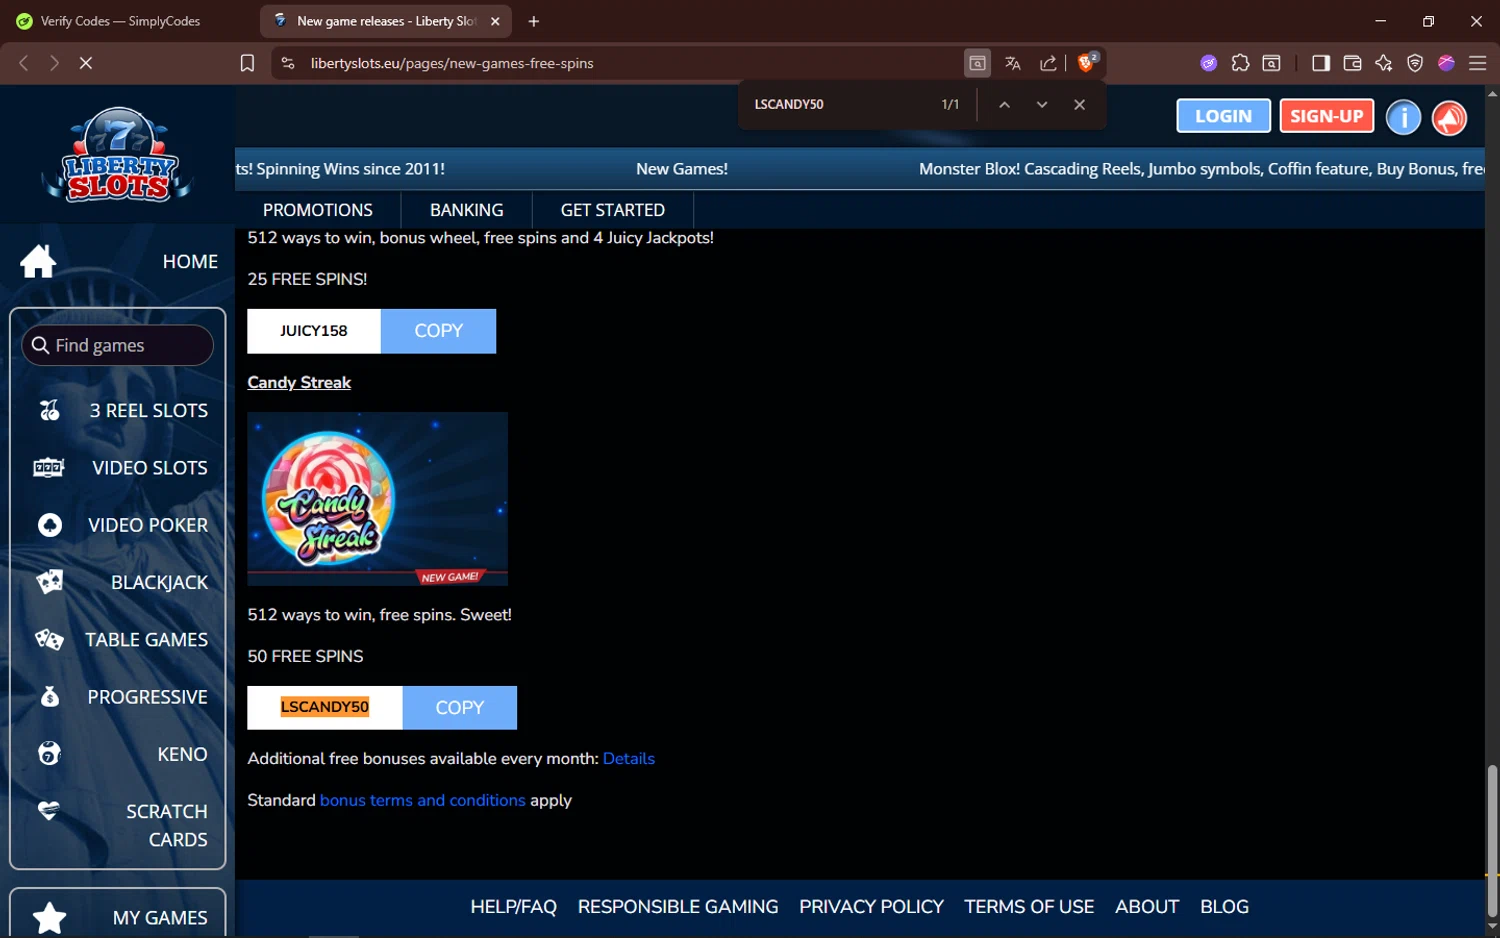Click the purple extension icon in toolbar
The image size is (1500, 938).
pos(1209,63)
